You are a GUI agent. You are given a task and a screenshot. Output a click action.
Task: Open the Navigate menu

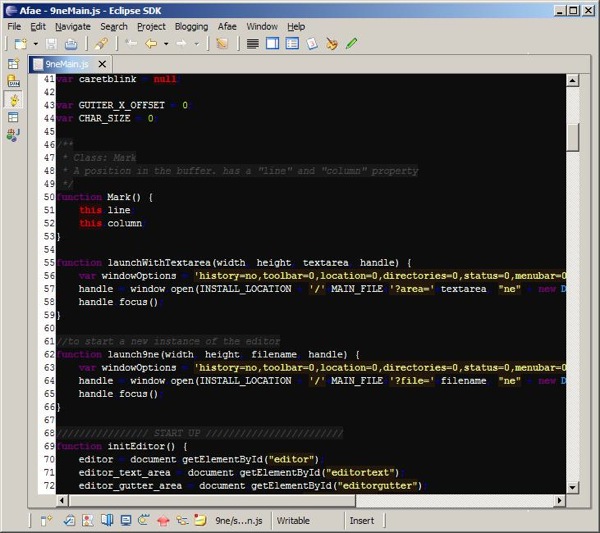73,26
